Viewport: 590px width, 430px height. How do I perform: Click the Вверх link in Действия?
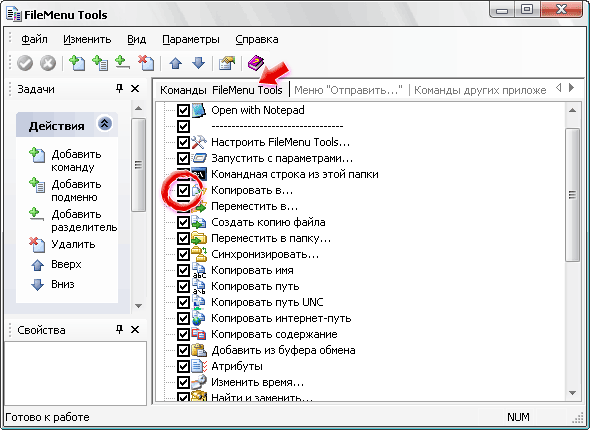point(66,264)
